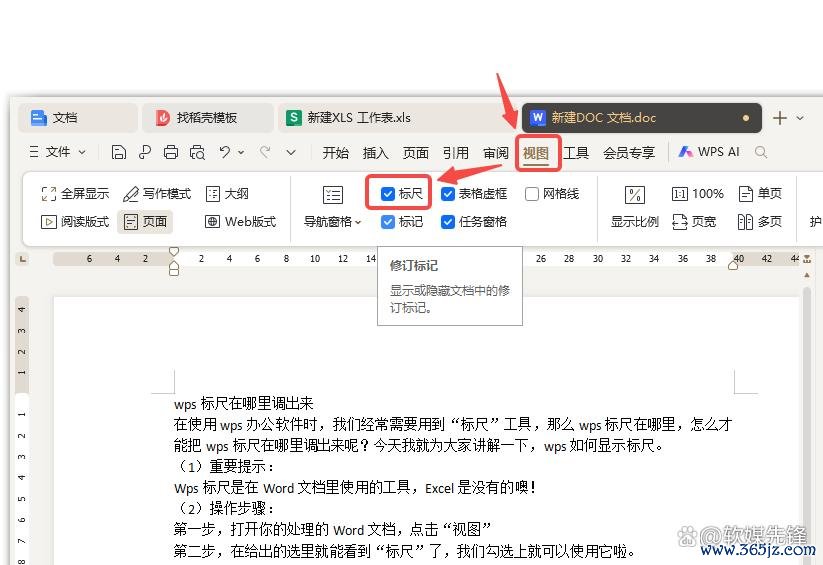The width and height of the screenshot is (823, 565).
Task: Switch to 新建XLS 工作表.xls tab
Action: pyautogui.click(x=399, y=118)
